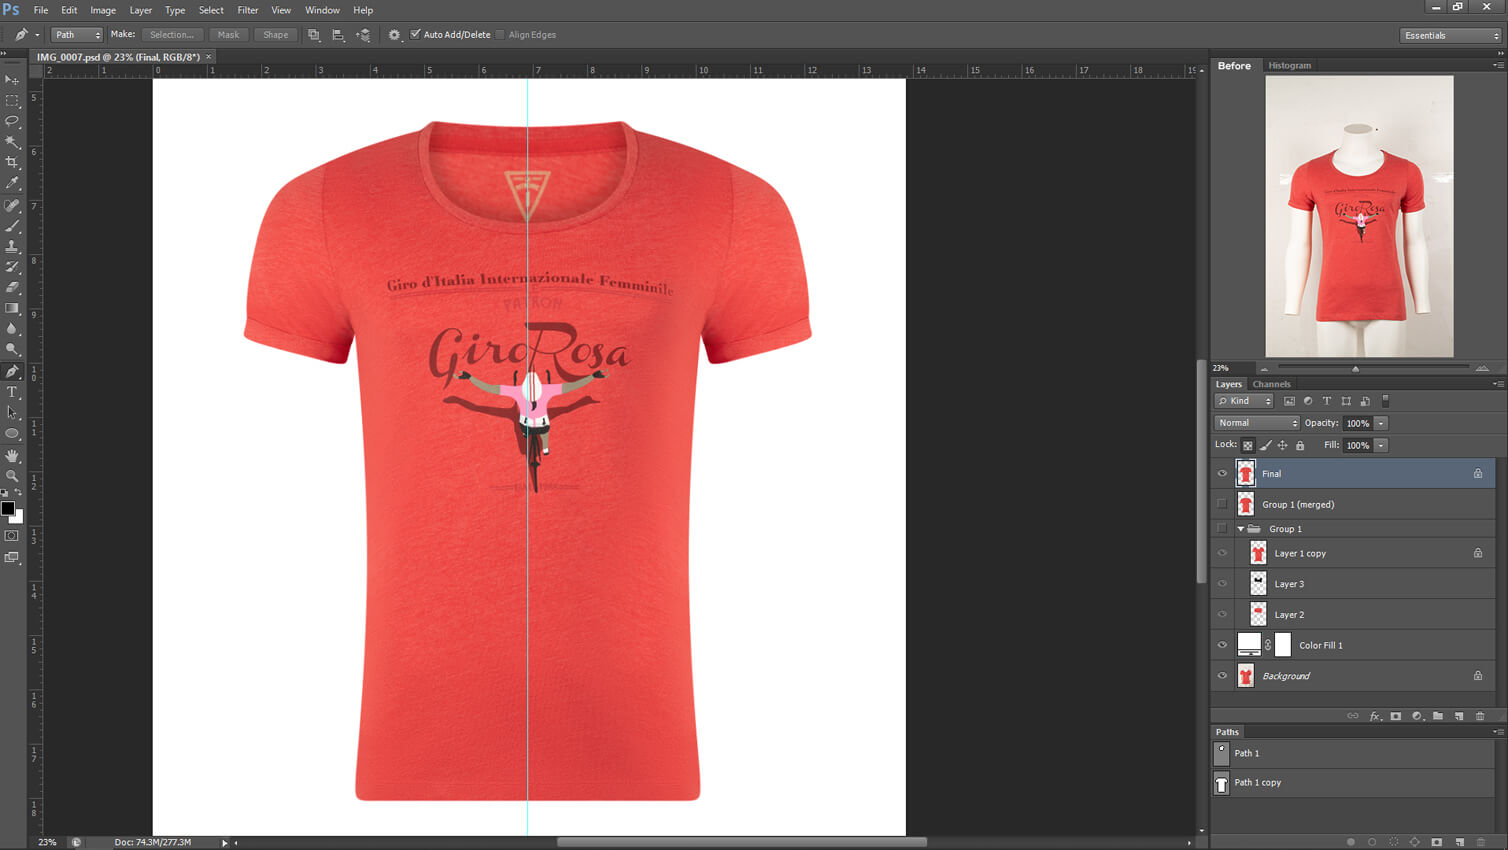This screenshot has width=1508, height=850.
Task: Hide the Color Fill 1 layer
Action: click(1222, 645)
